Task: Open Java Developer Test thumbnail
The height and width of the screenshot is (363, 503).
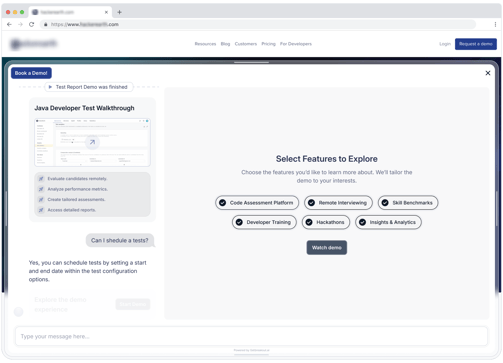Action: point(92,142)
